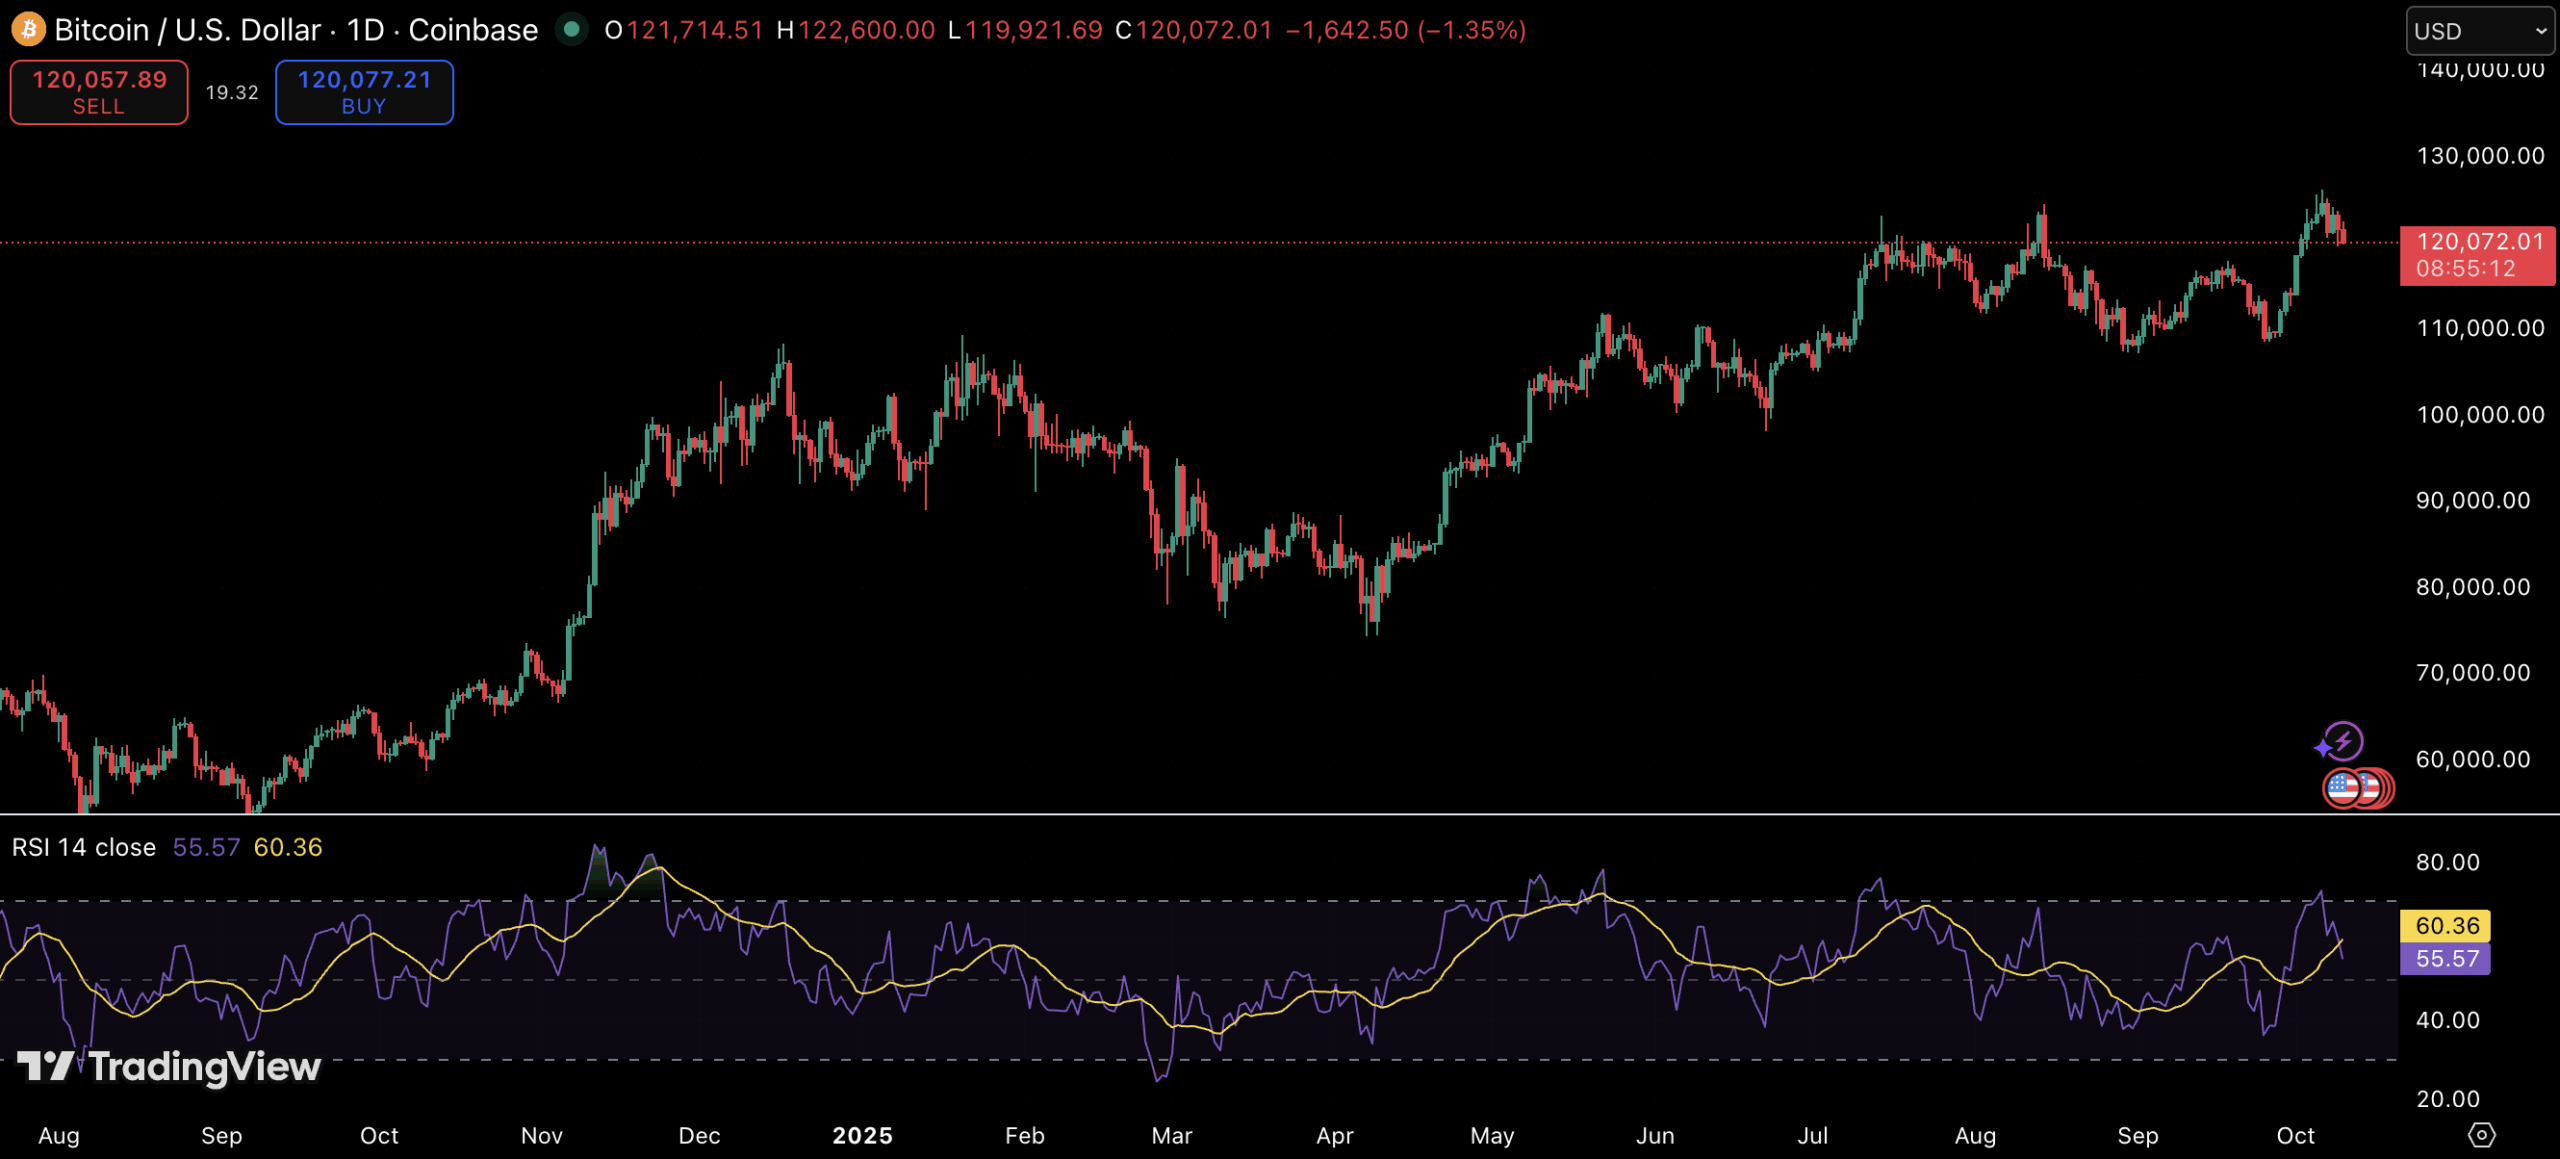This screenshot has height=1159, width=2560.
Task: Click the Bitcoin / U.S. Dollar symbol title
Action: (187, 30)
